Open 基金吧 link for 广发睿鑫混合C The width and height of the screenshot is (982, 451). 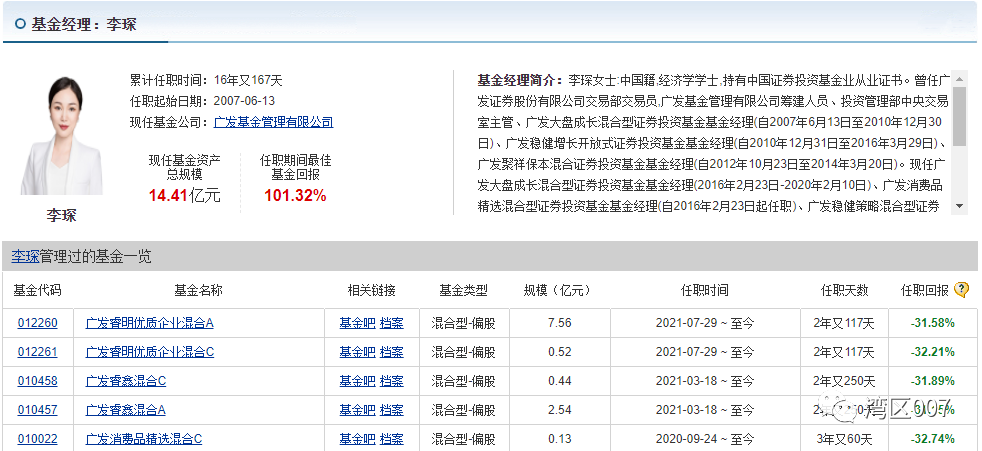(357, 381)
